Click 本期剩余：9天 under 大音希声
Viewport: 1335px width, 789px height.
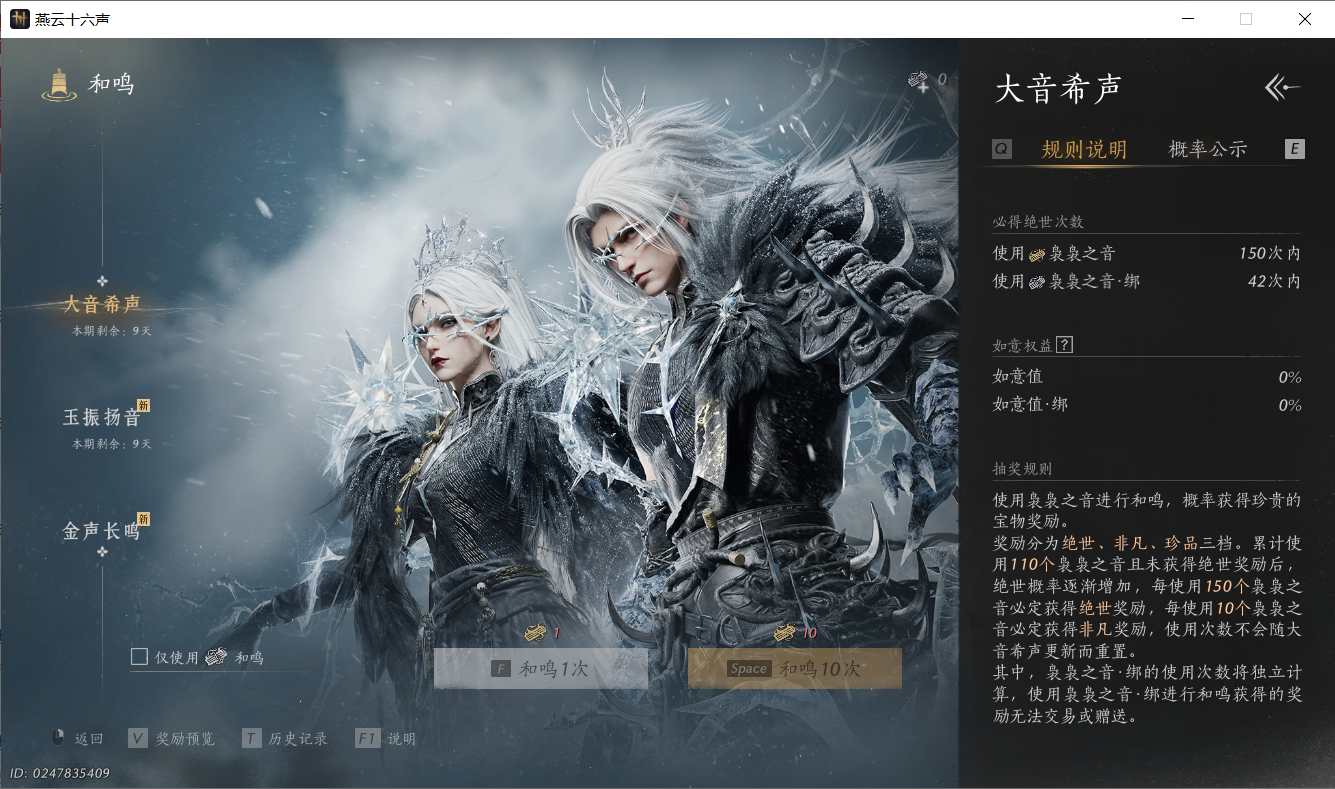tap(112, 330)
